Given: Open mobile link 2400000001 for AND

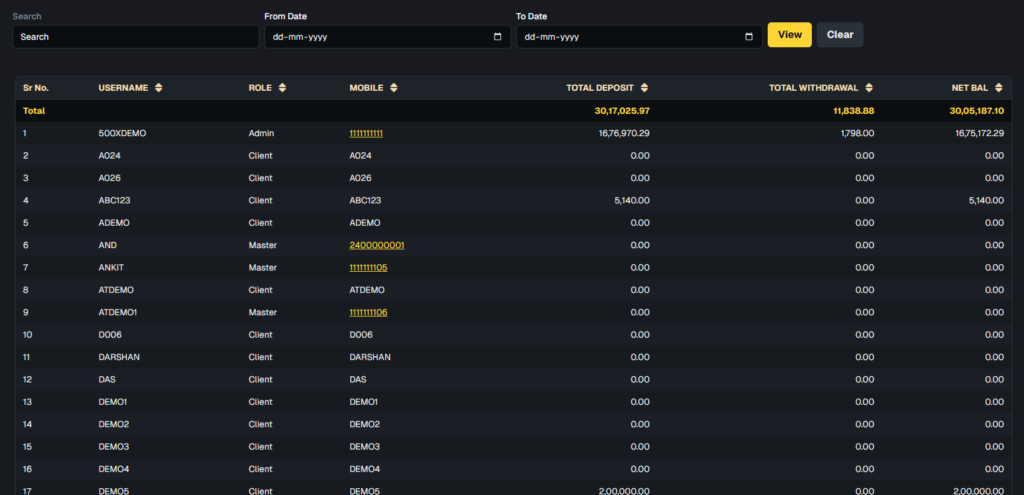Looking at the screenshot, I should (x=376, y=245).
